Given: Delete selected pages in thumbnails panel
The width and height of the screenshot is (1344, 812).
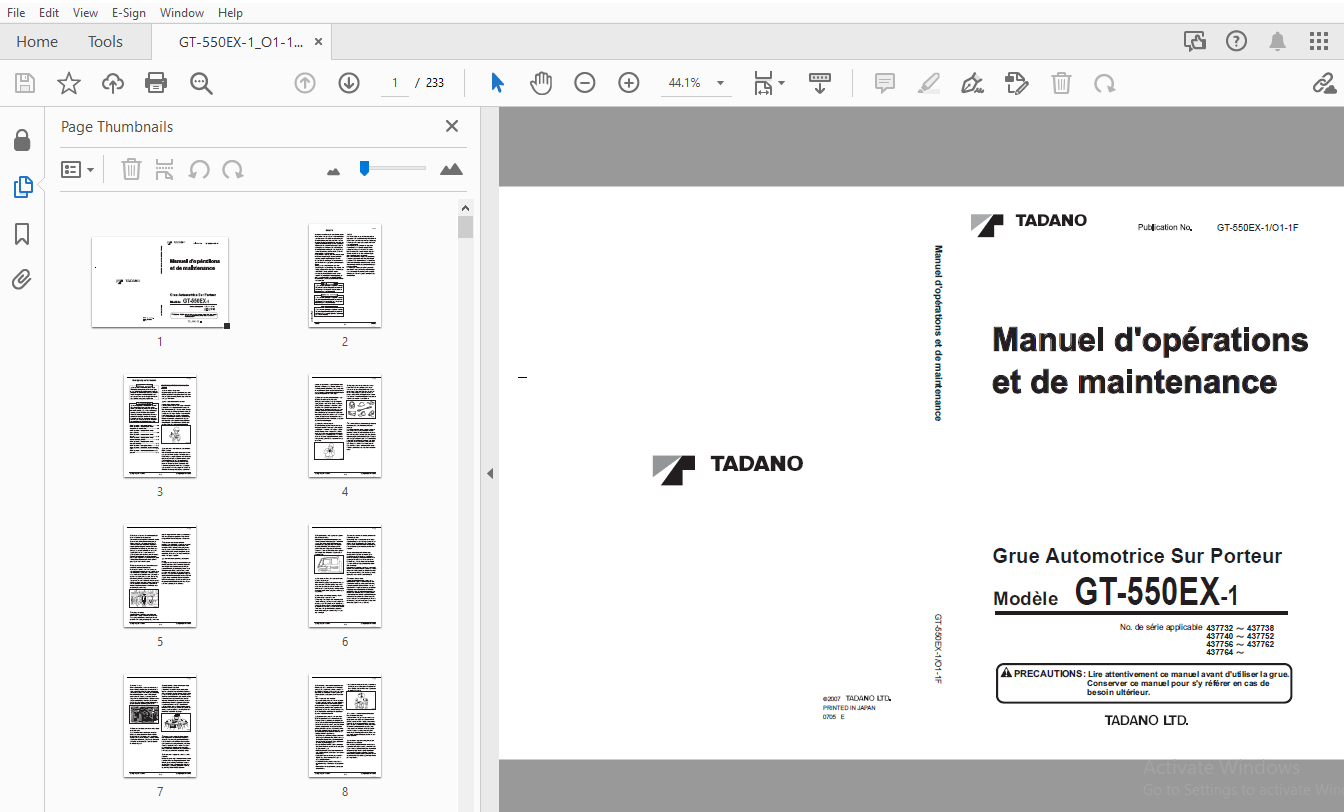Looking at the screenshot, I should tap(131, 170).
